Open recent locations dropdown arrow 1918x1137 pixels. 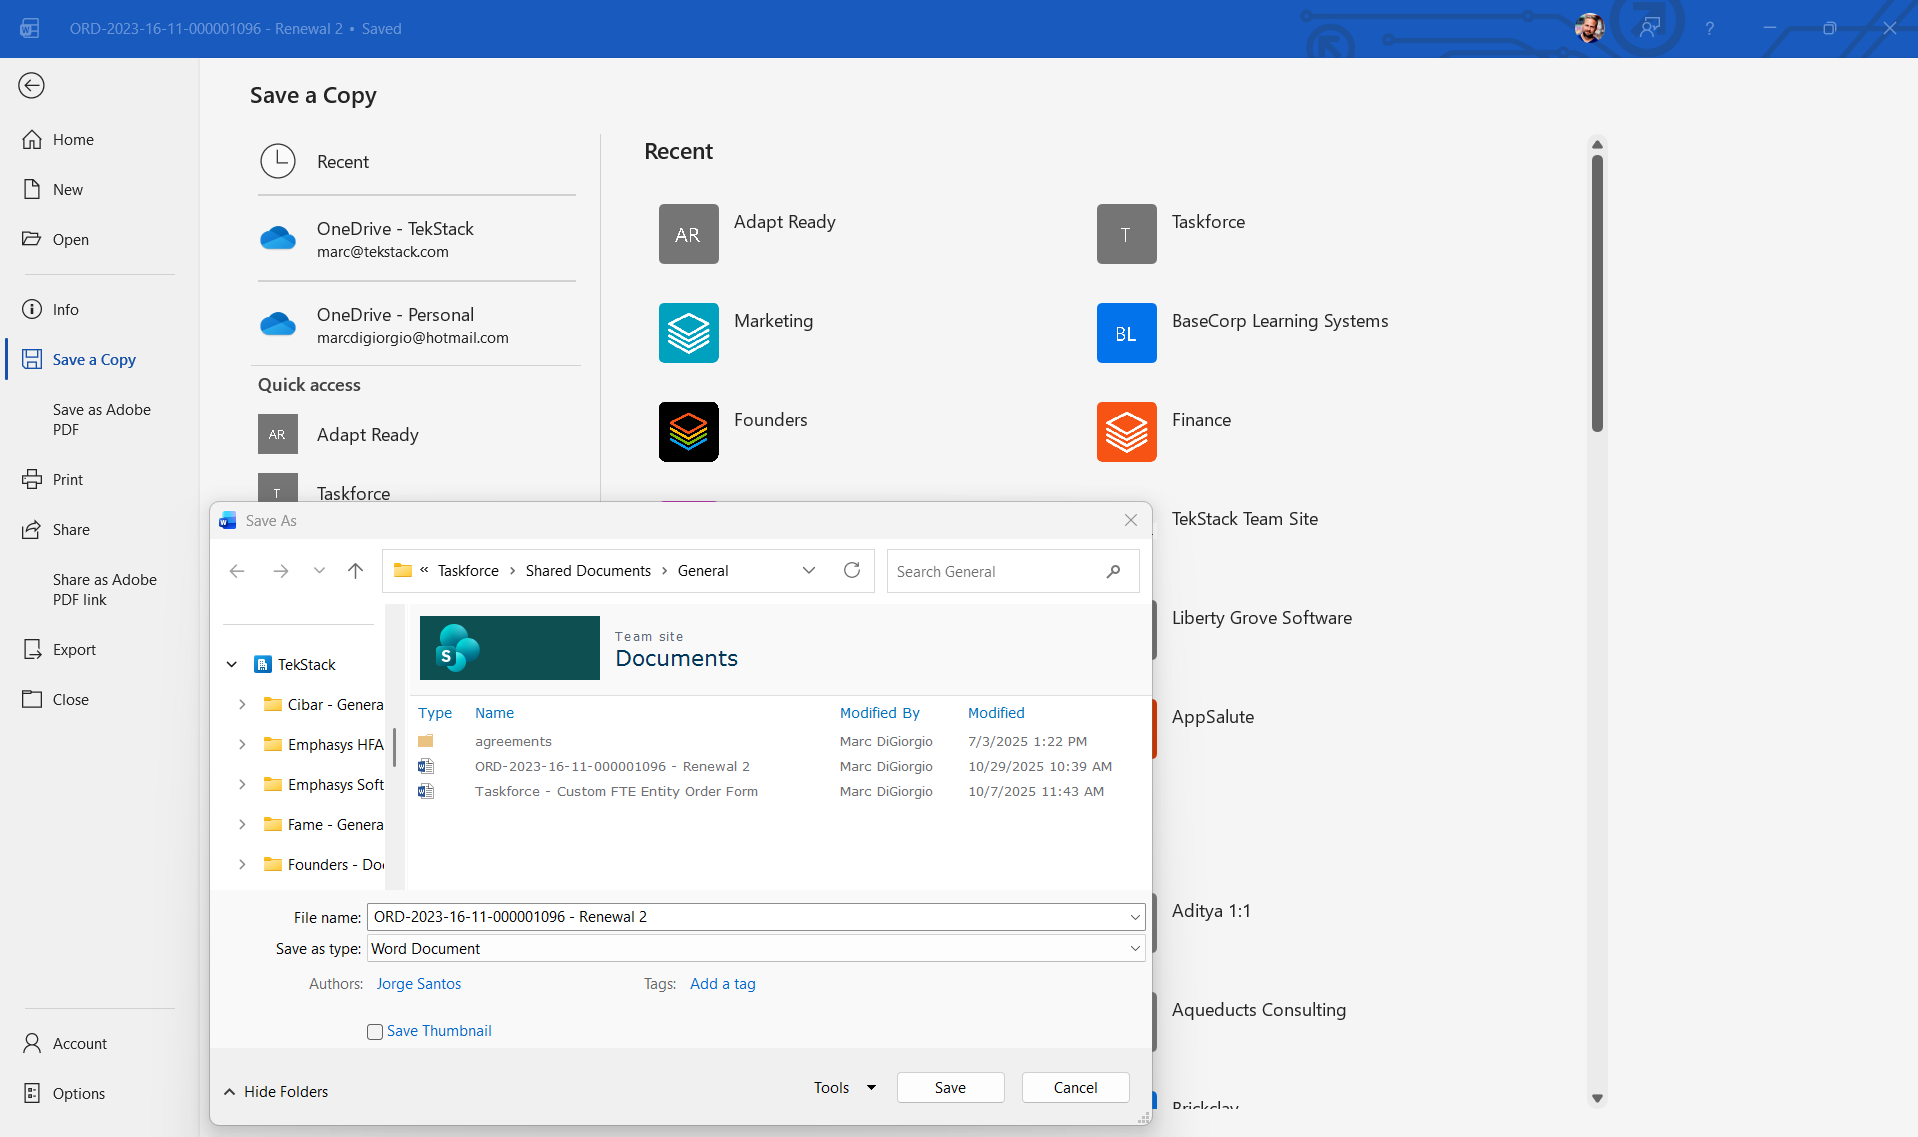pyautogui.click(x=319, y=571)
